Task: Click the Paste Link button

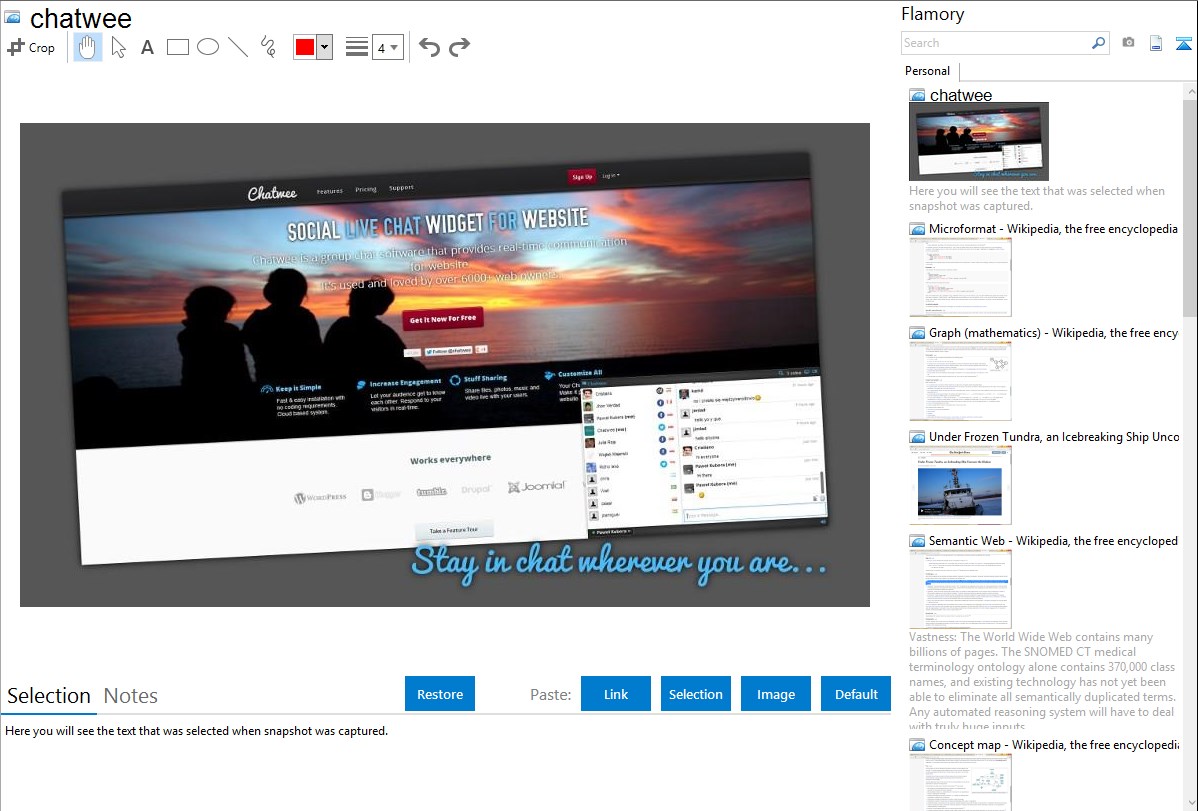Action: click(x=616, y=694)
